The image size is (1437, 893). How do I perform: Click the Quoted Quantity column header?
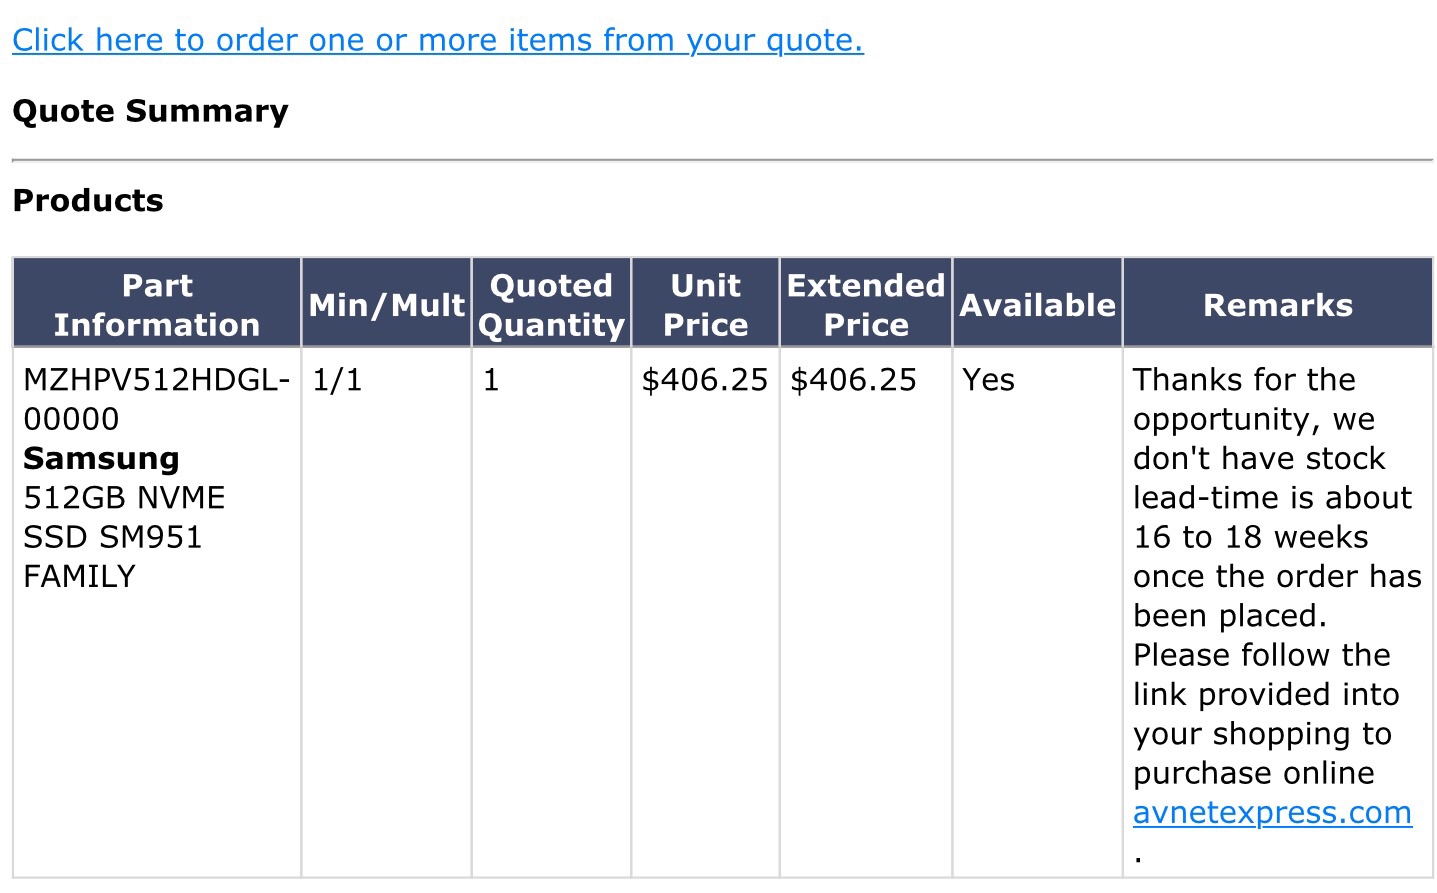551,304
